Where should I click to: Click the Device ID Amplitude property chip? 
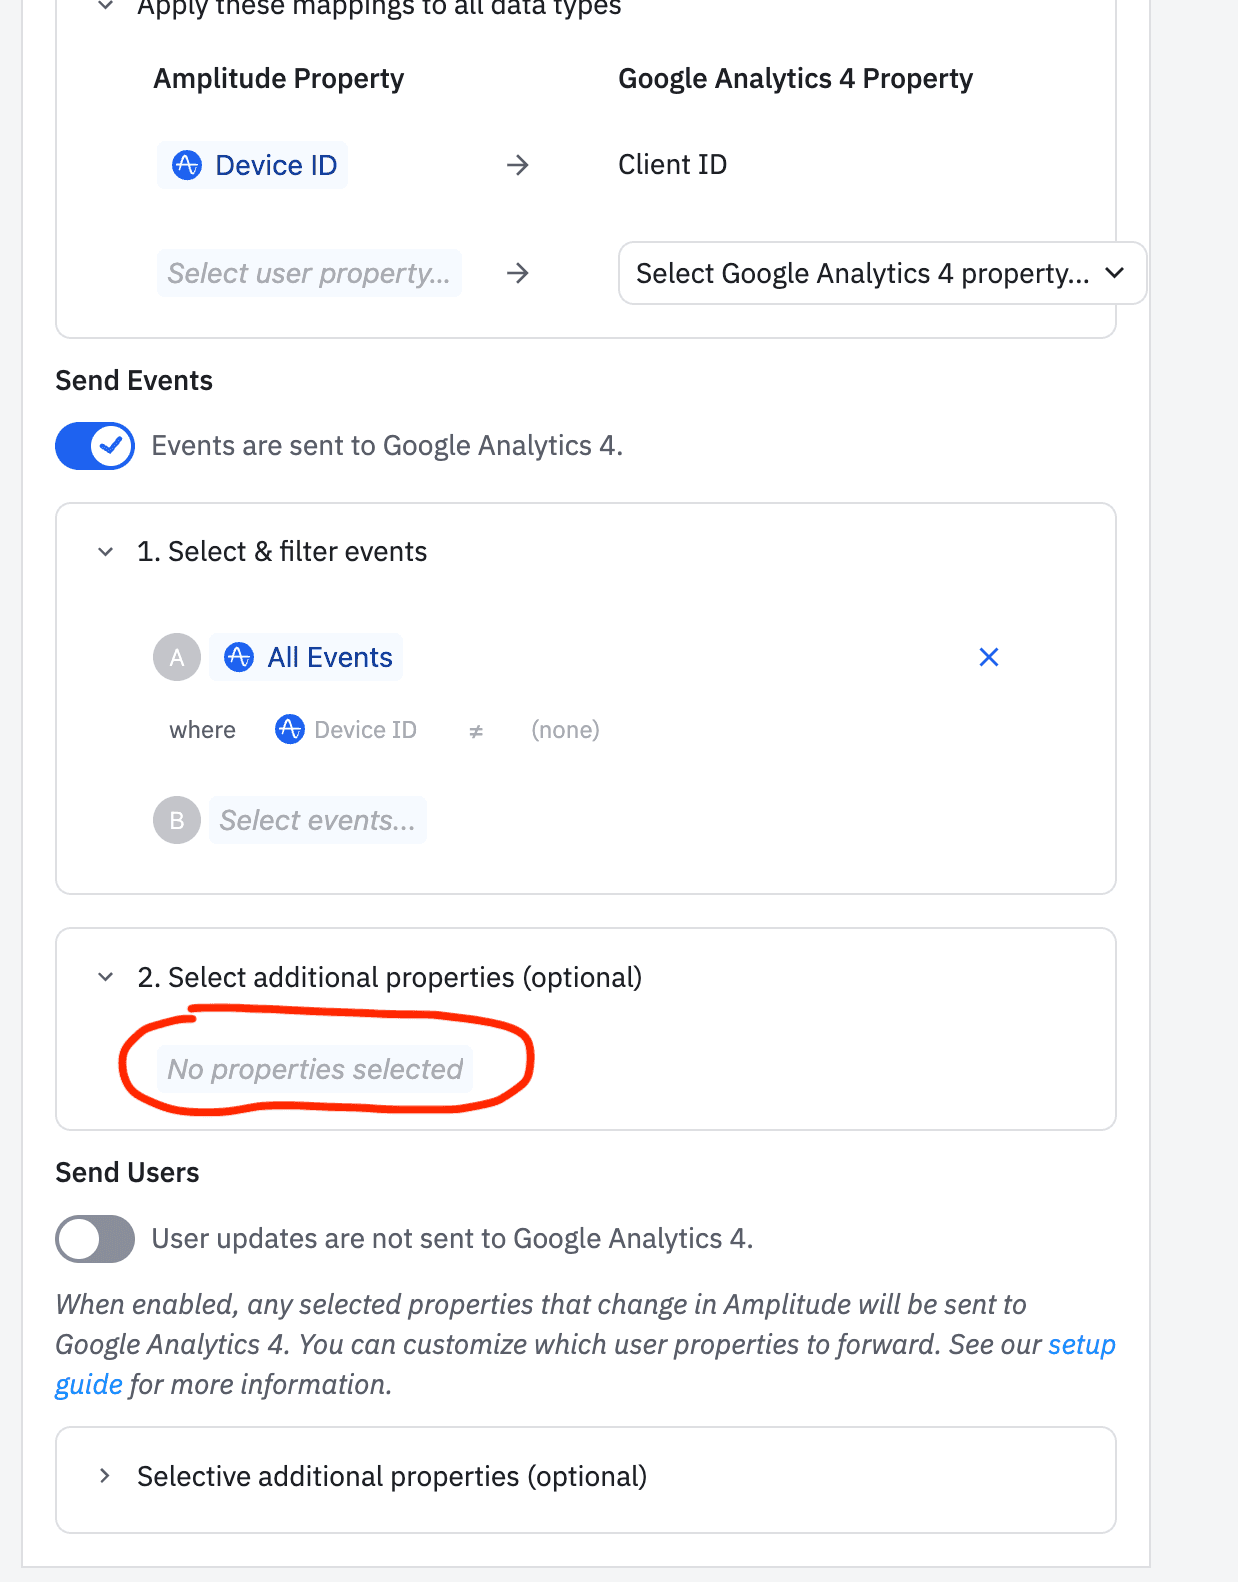253,165
